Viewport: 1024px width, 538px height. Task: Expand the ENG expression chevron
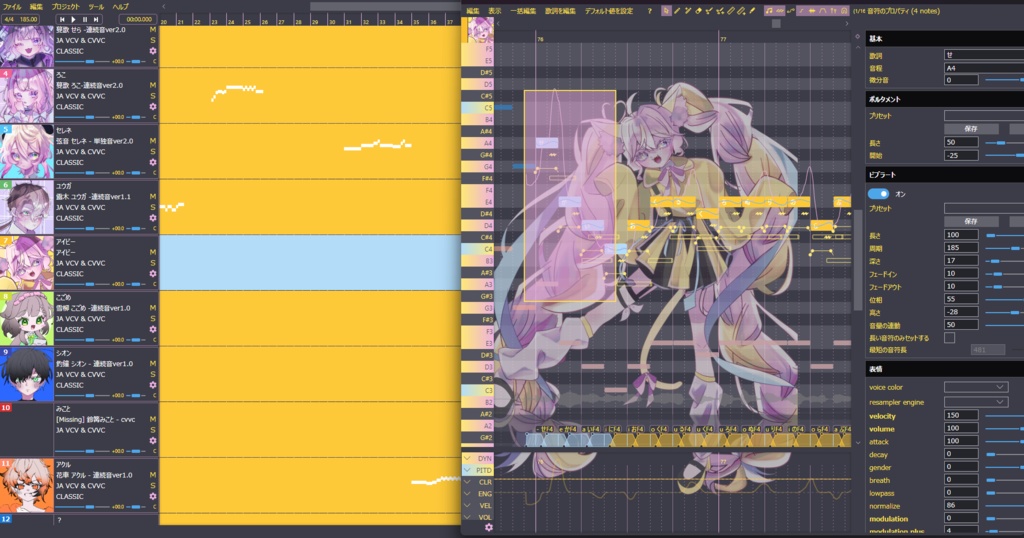(468, 494)
